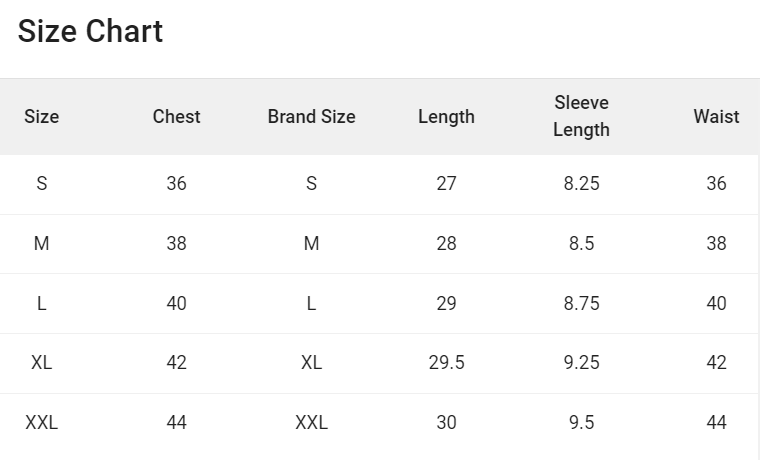
Task: Click L in the Brand Size column
Action: pyautogui.click(x=311, y=304)
